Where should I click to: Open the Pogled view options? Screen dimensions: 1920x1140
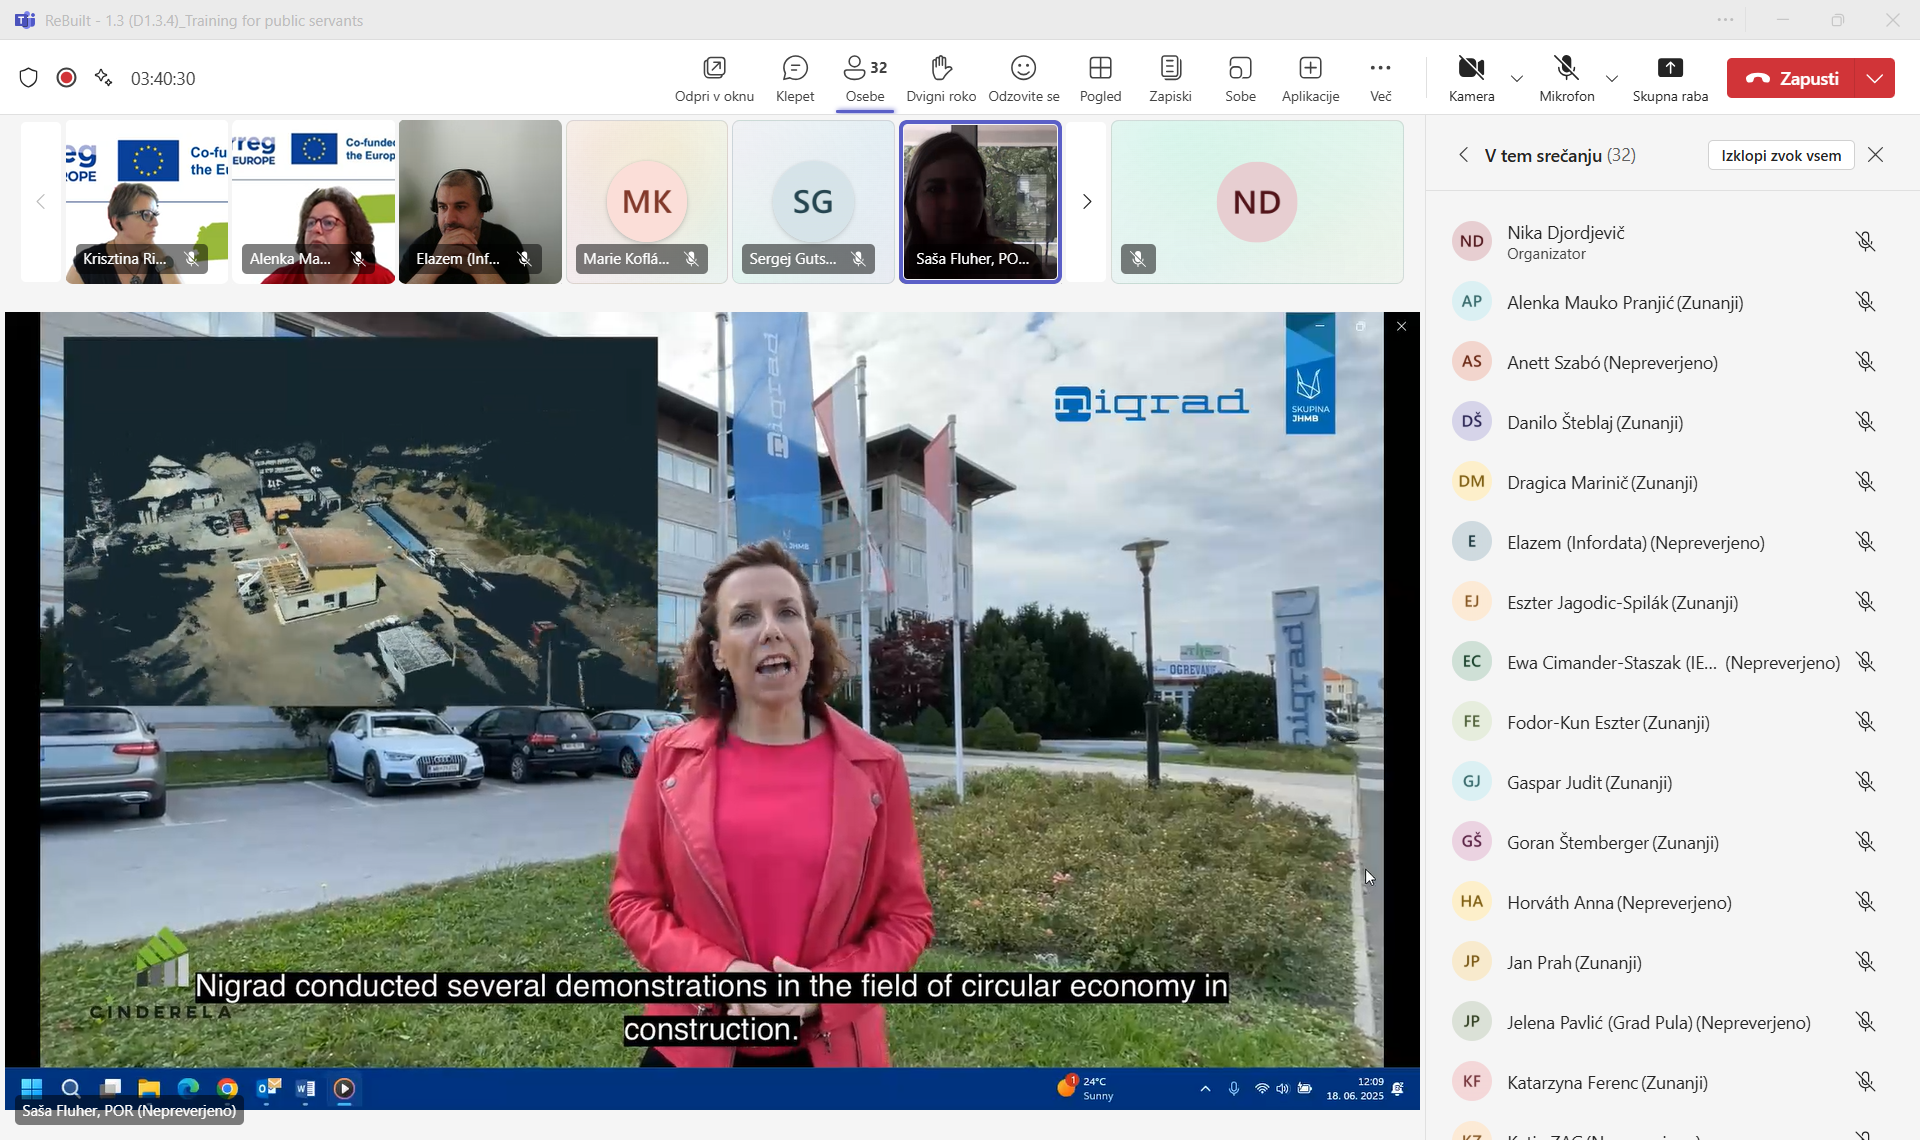coord(1100,78)
